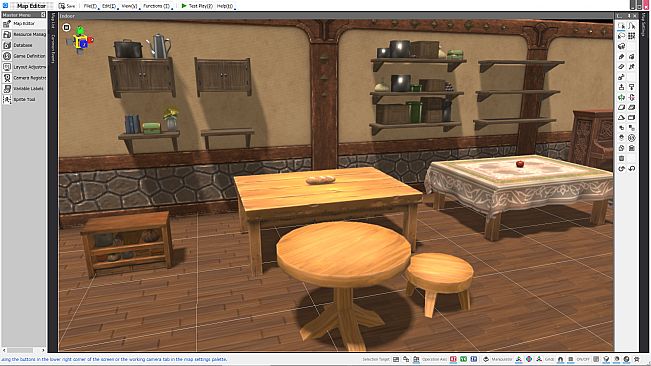Select the raise terrain tool
This screenshot has height=366, width=651.
(621, 87)
